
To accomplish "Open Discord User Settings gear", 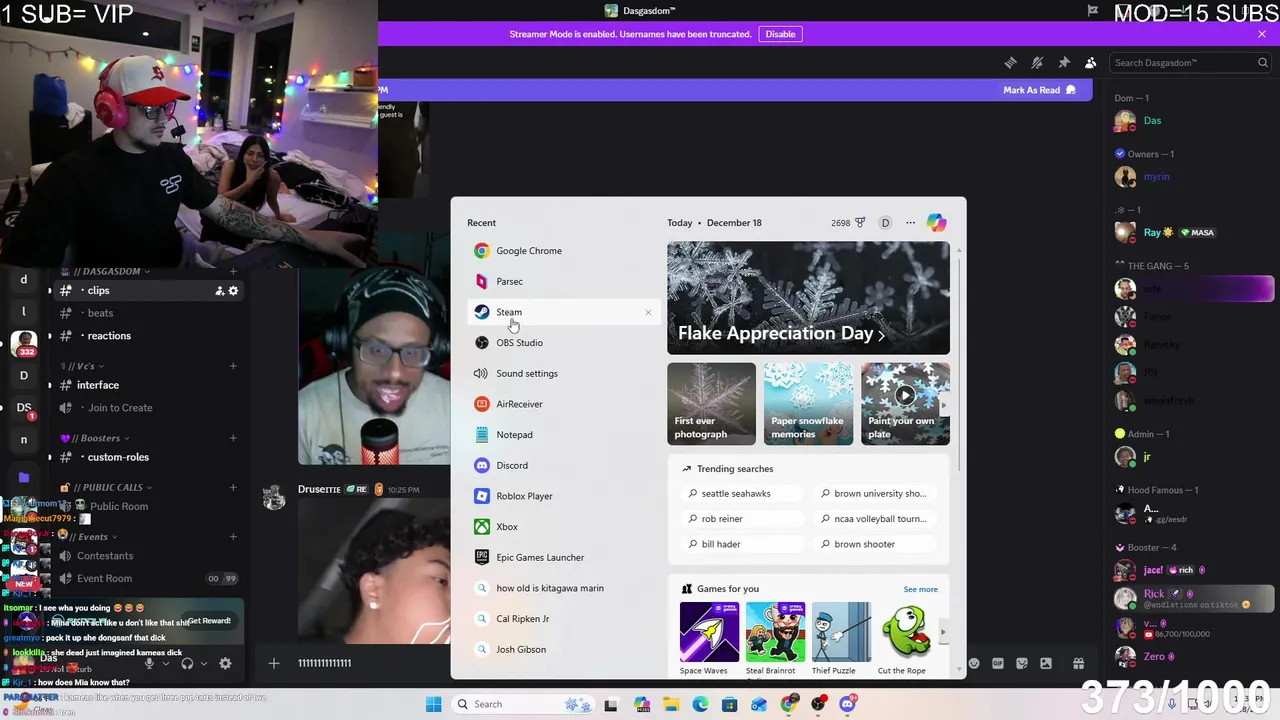I will [225, 663].
